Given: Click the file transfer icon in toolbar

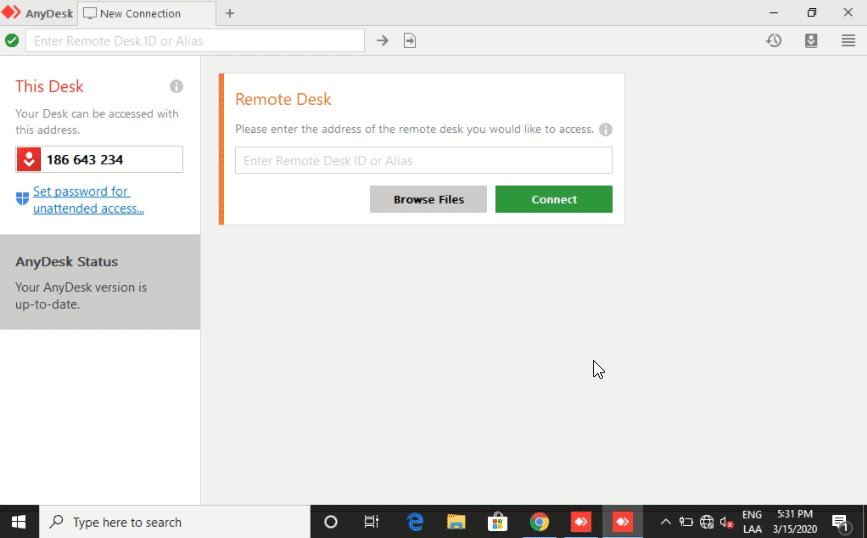Looking at the screenshot, I should pos(410,40).
